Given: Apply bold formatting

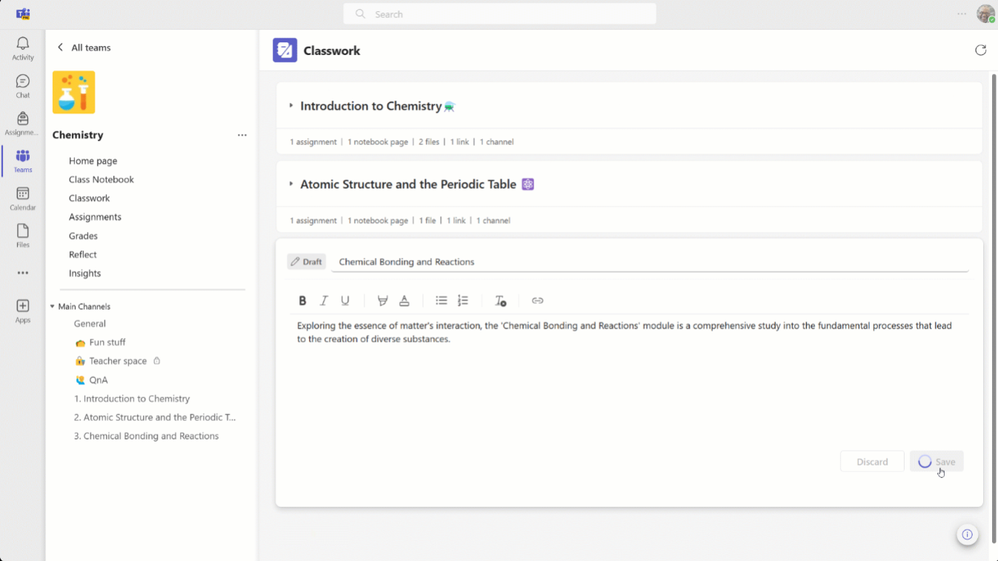Looking at the screenshot, I should click(302, 301).
